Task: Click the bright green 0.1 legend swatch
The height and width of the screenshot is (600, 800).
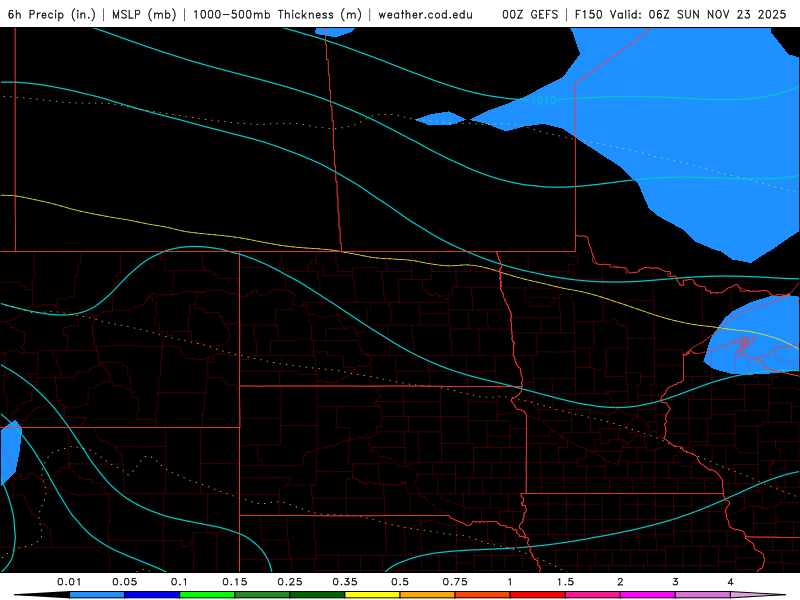Action: pyautogui.click(x=207, y=595)
